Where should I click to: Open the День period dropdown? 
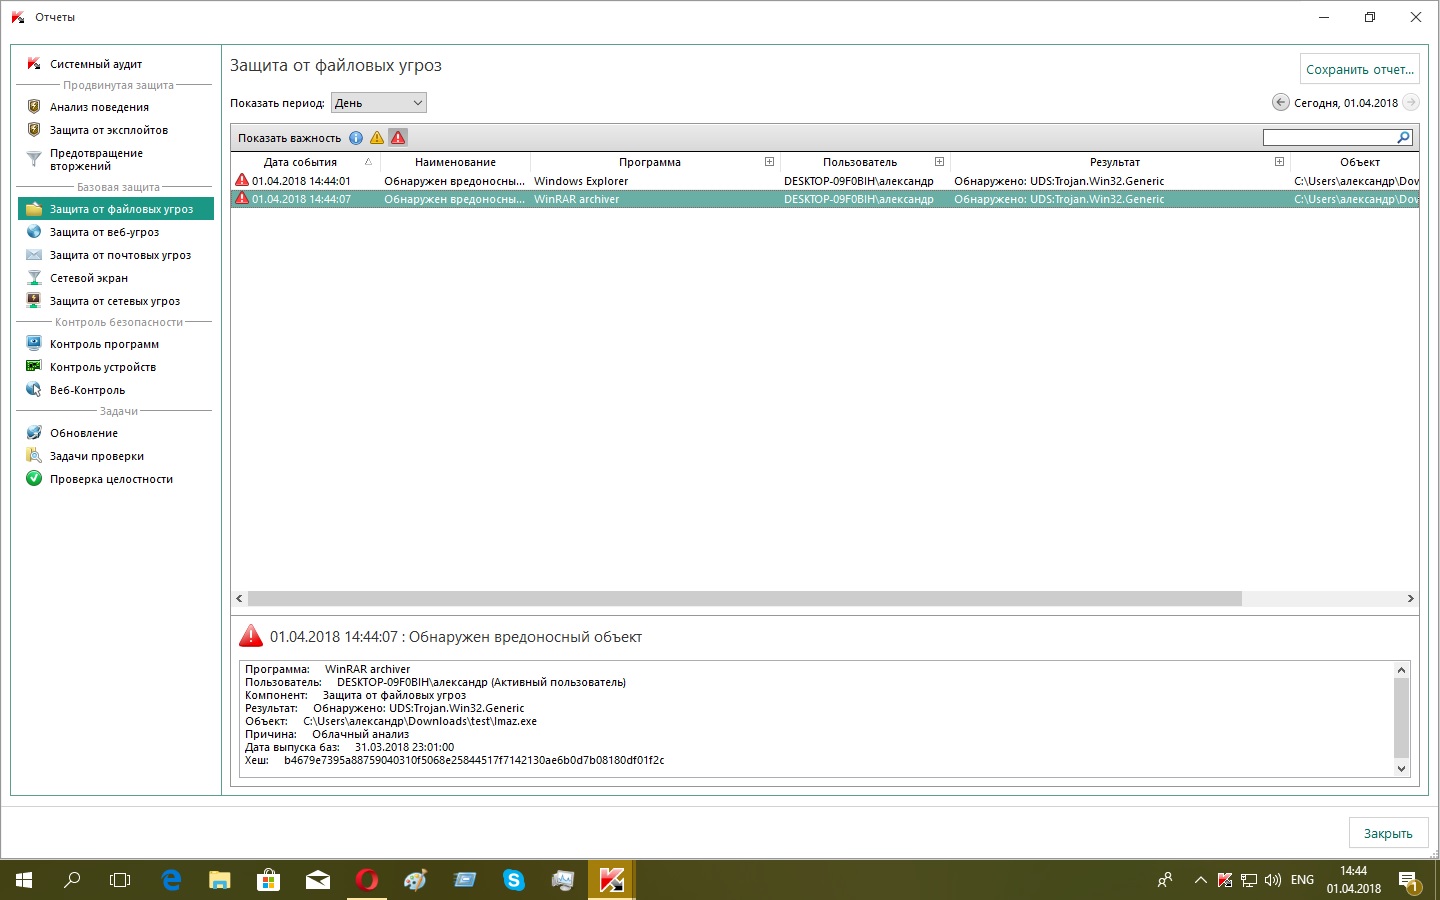[379, 103]
